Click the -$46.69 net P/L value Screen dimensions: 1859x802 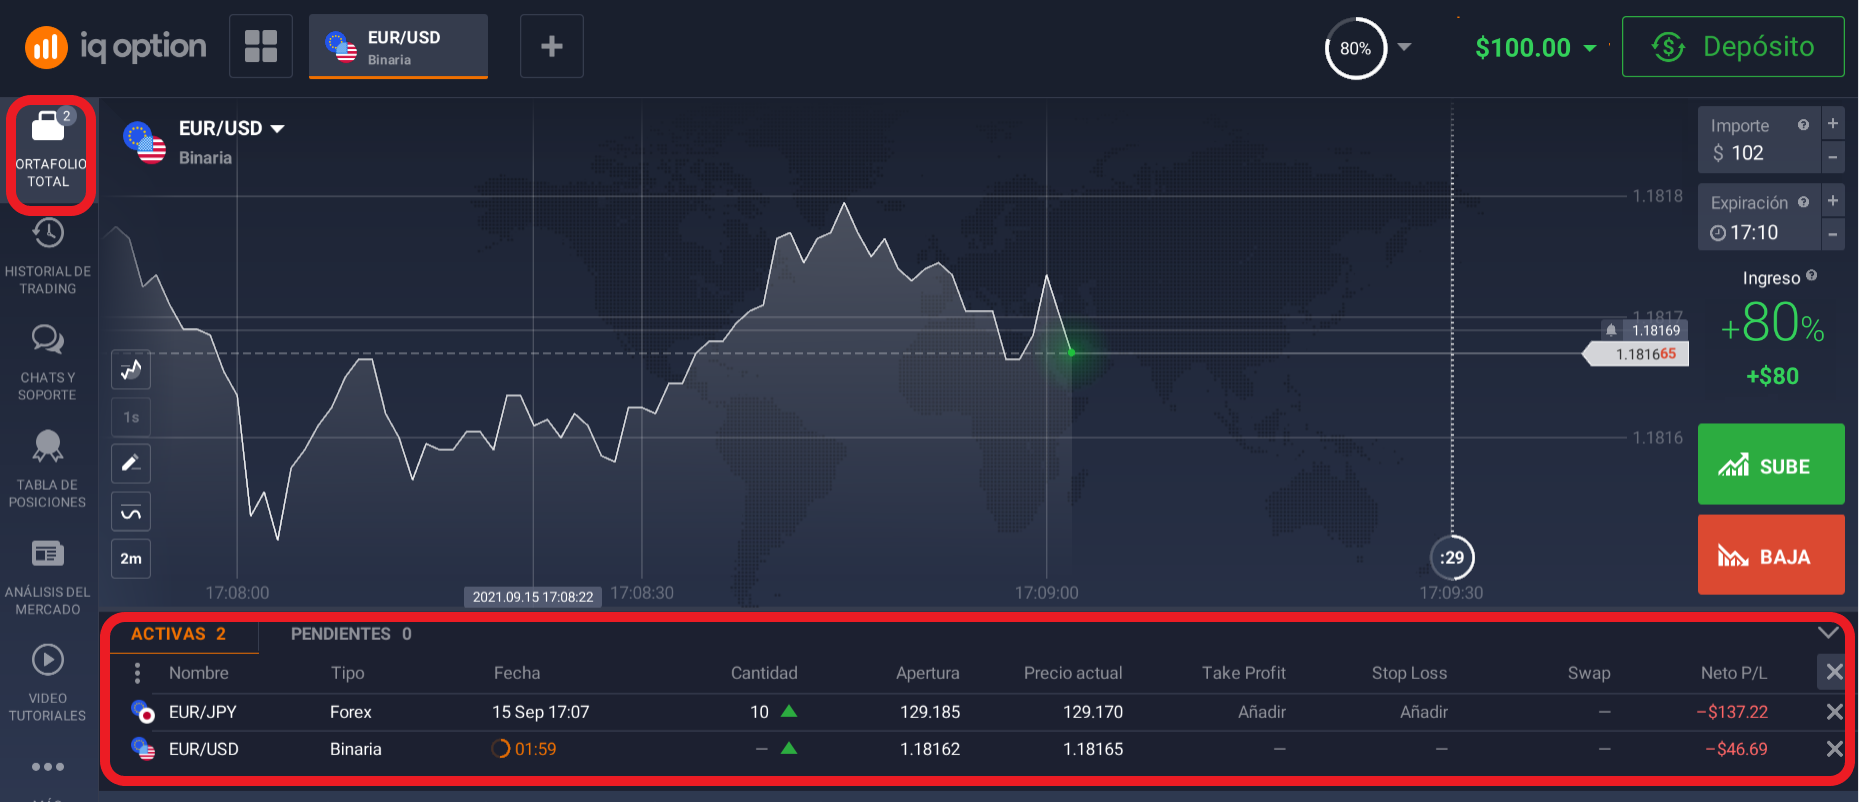tap(1736, 749)
